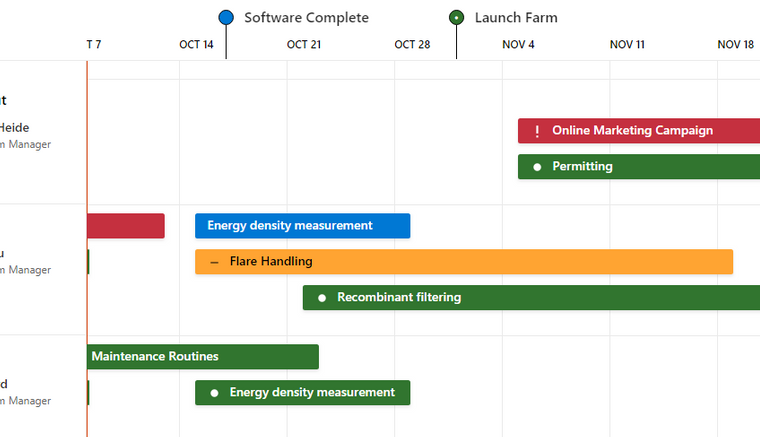Click the Heide resource name
Viewport: 760px width, 437px height.
[x=14, y=128]
